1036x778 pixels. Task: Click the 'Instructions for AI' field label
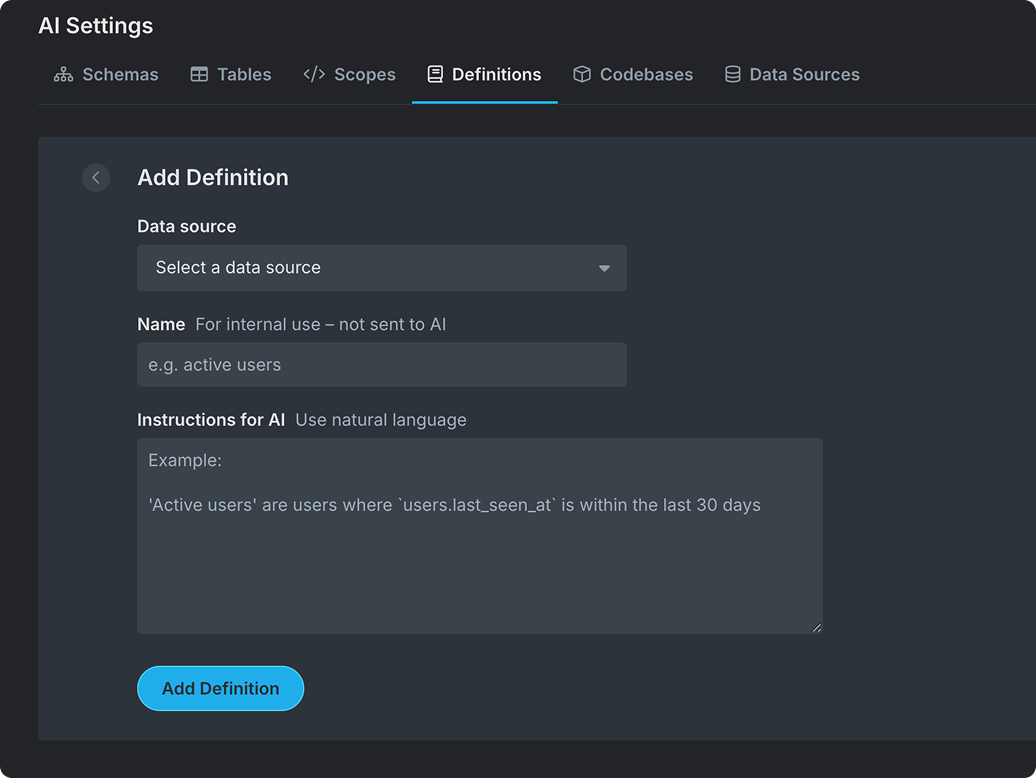pos(211,420)
